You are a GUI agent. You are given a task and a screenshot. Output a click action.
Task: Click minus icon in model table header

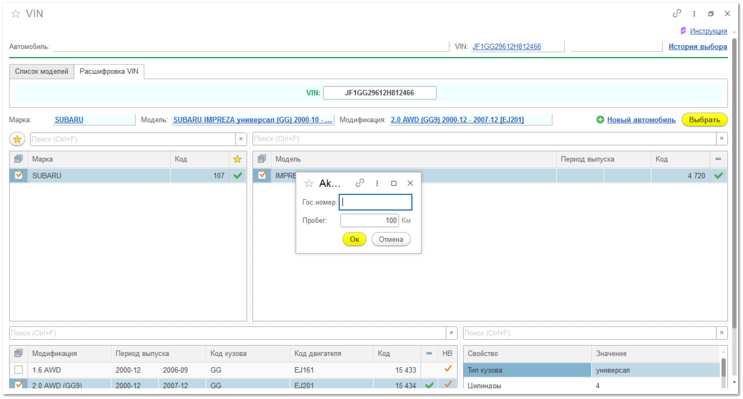(x=718, y=159)
